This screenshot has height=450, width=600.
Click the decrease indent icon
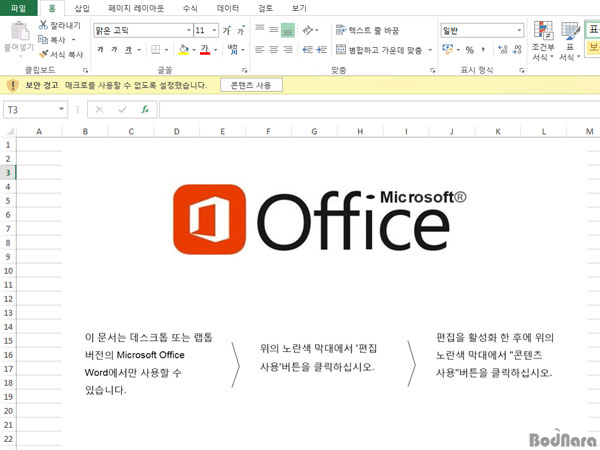[x=307, y=50]
